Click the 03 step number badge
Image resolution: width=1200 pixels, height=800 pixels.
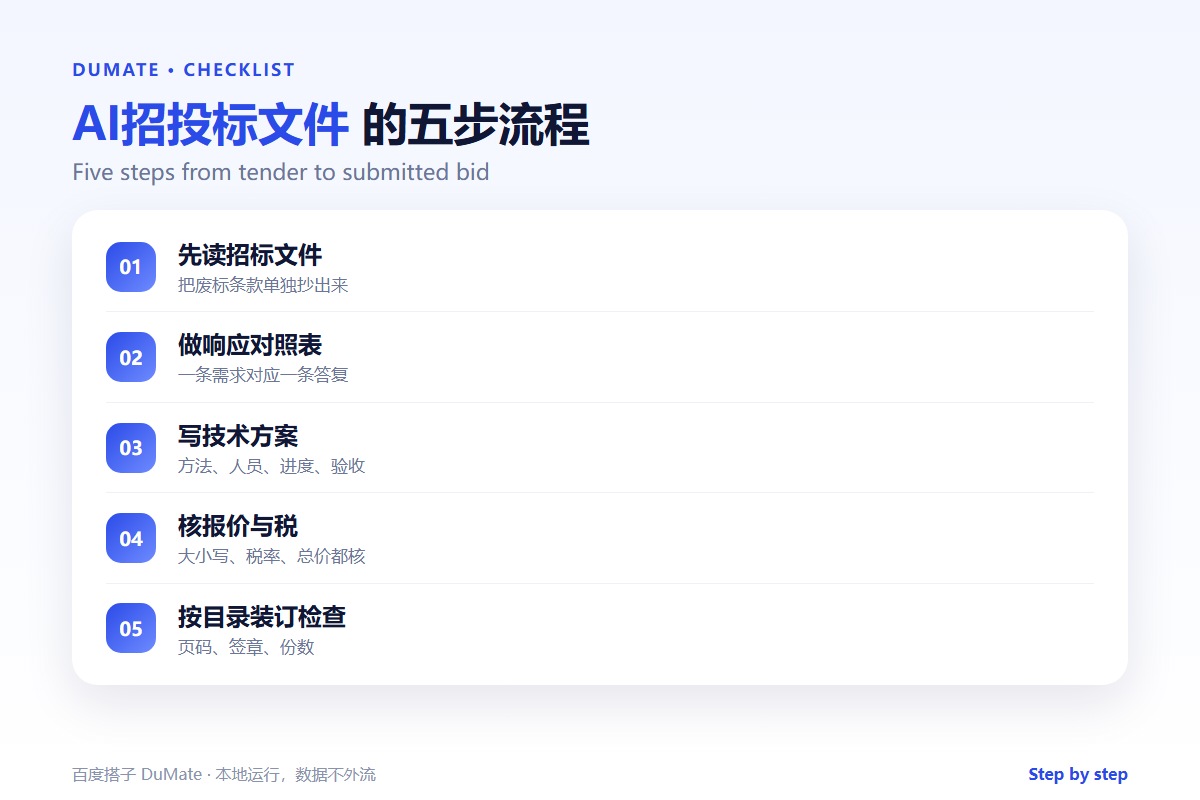coord(131,448)
